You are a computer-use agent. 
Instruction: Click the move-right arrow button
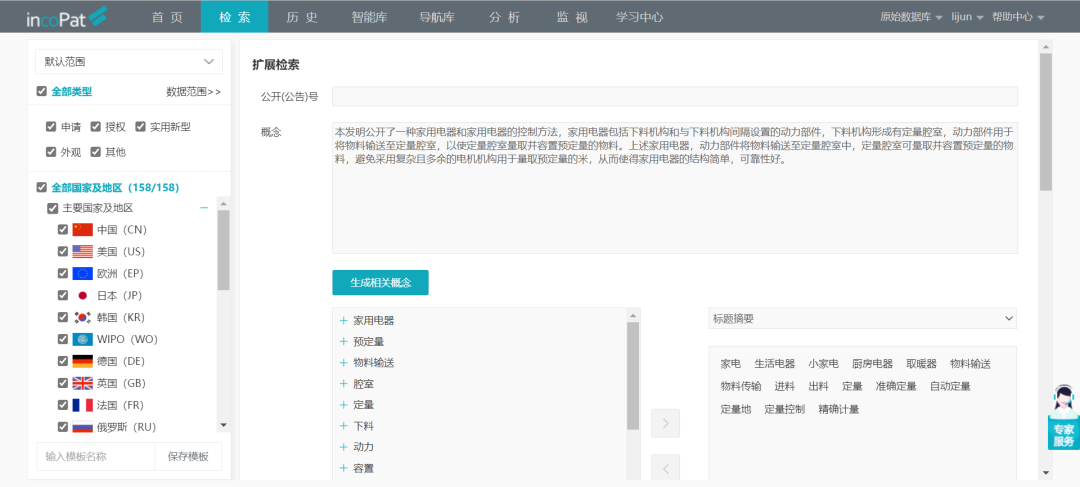click(665, 423)
